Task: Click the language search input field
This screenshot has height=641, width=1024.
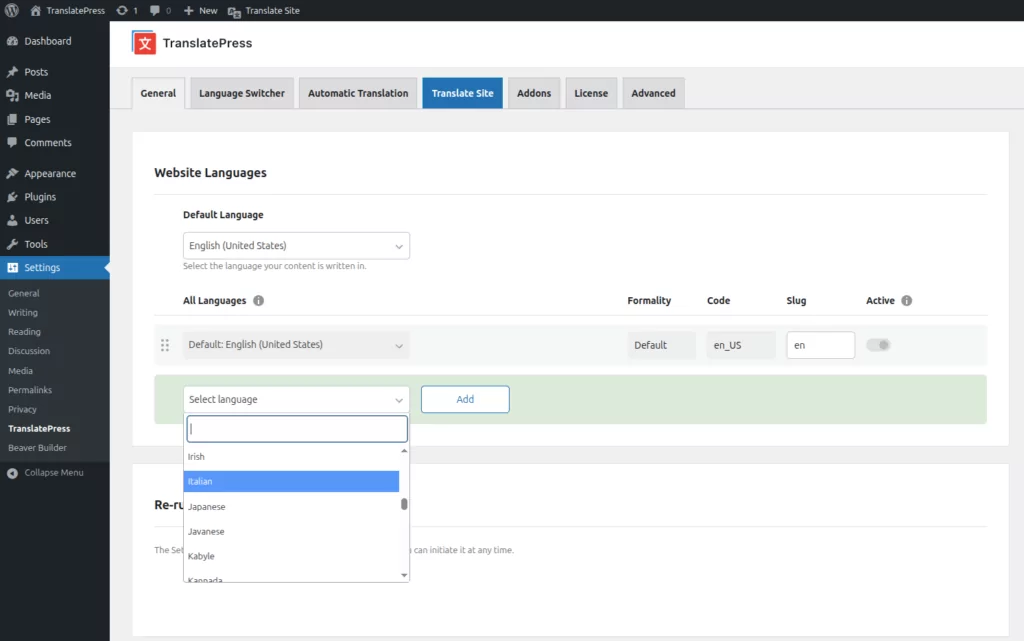Action: pyautogui.click(x=297, y=429)
